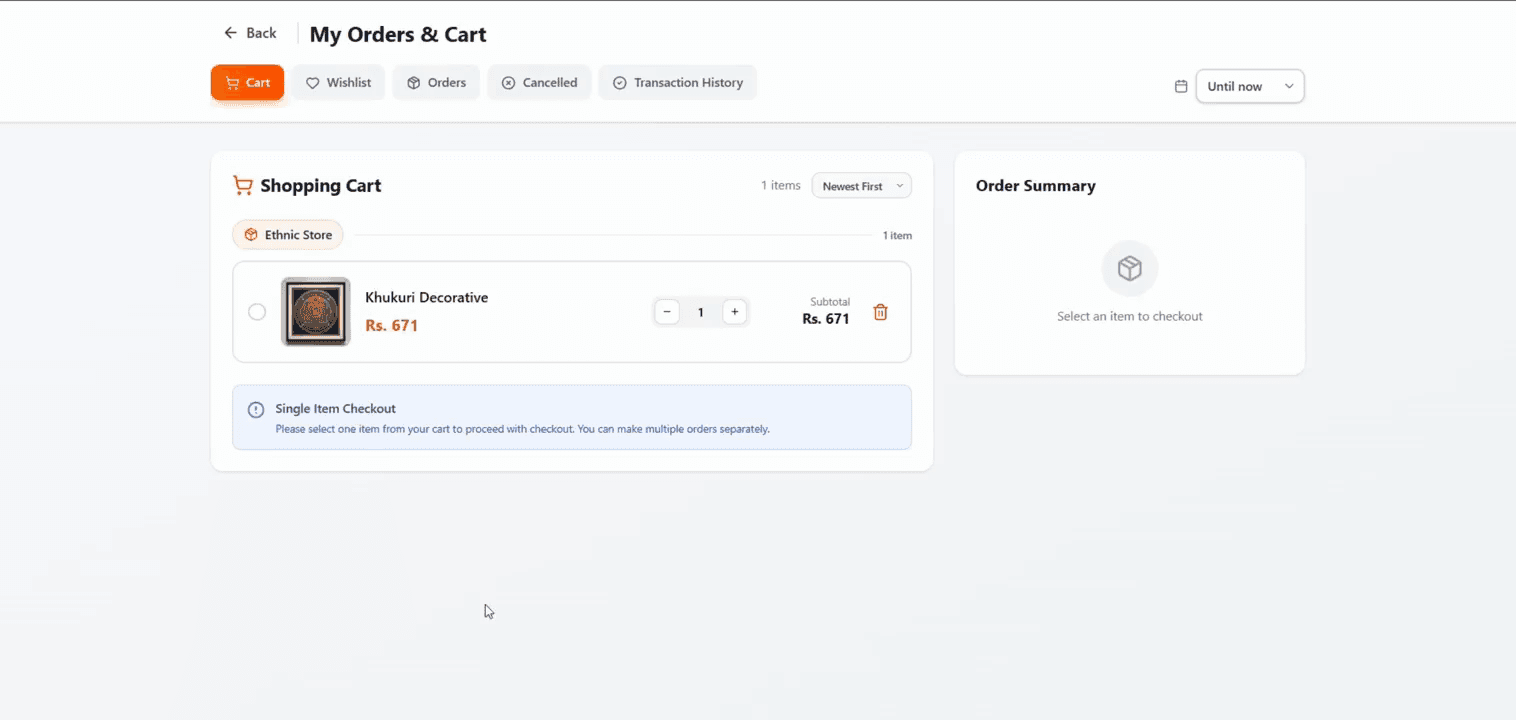Click the quantity value 1
Image resolution: width=1516 pixels, height=720 pixels.
pos(701,312)
